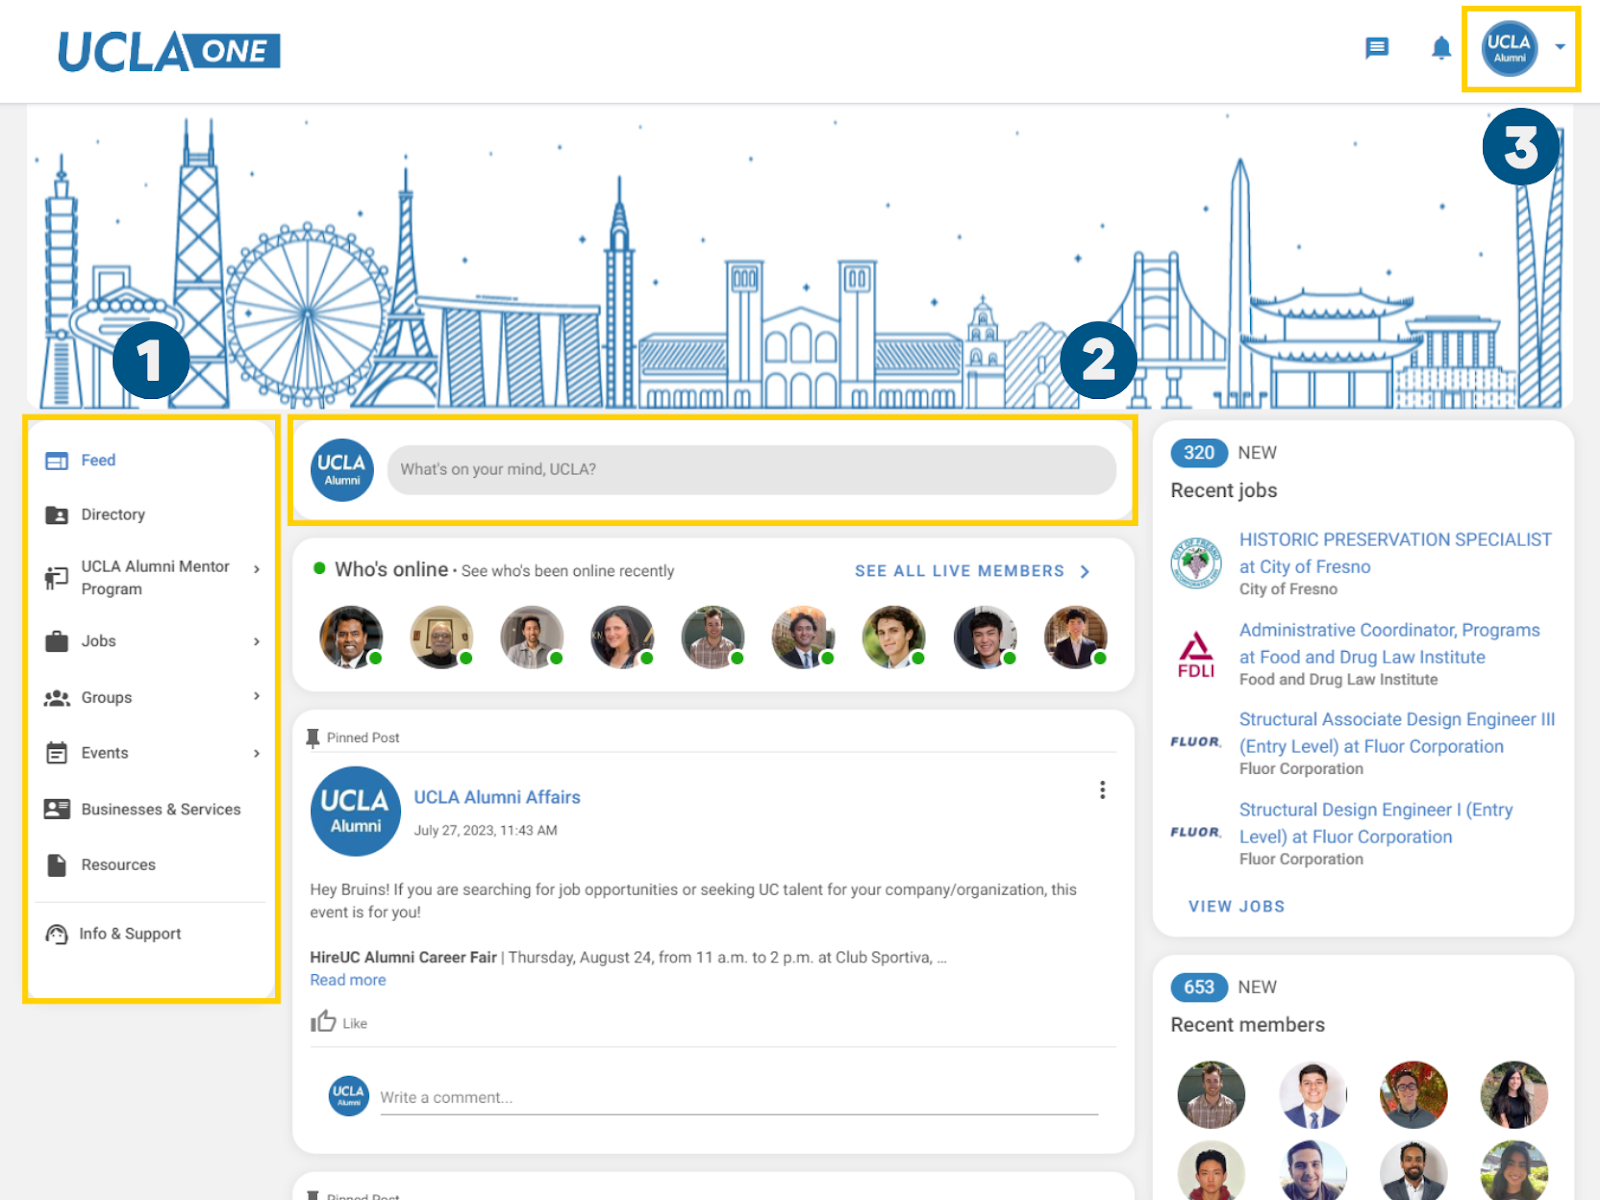The image size is (1600, 1200).
Task: Click the pinned post pin icon
Action: point(313,738)
